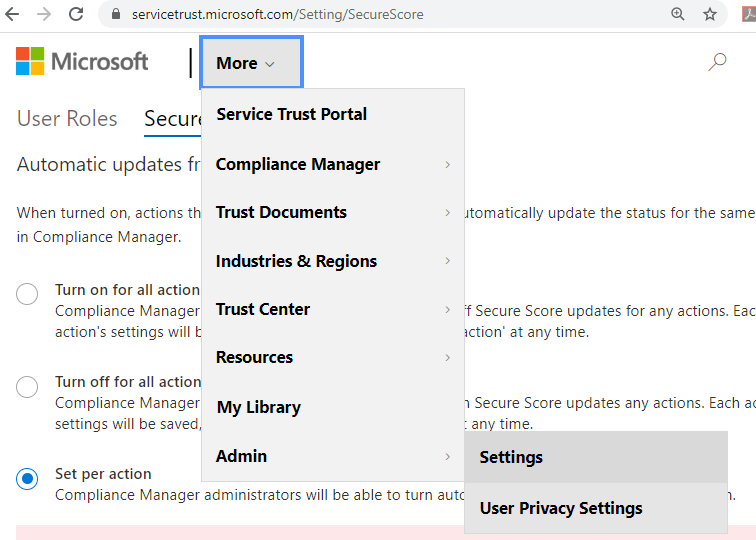Open My Library menu item
This screenshot has width=756, height=540.
click(258, 407)
